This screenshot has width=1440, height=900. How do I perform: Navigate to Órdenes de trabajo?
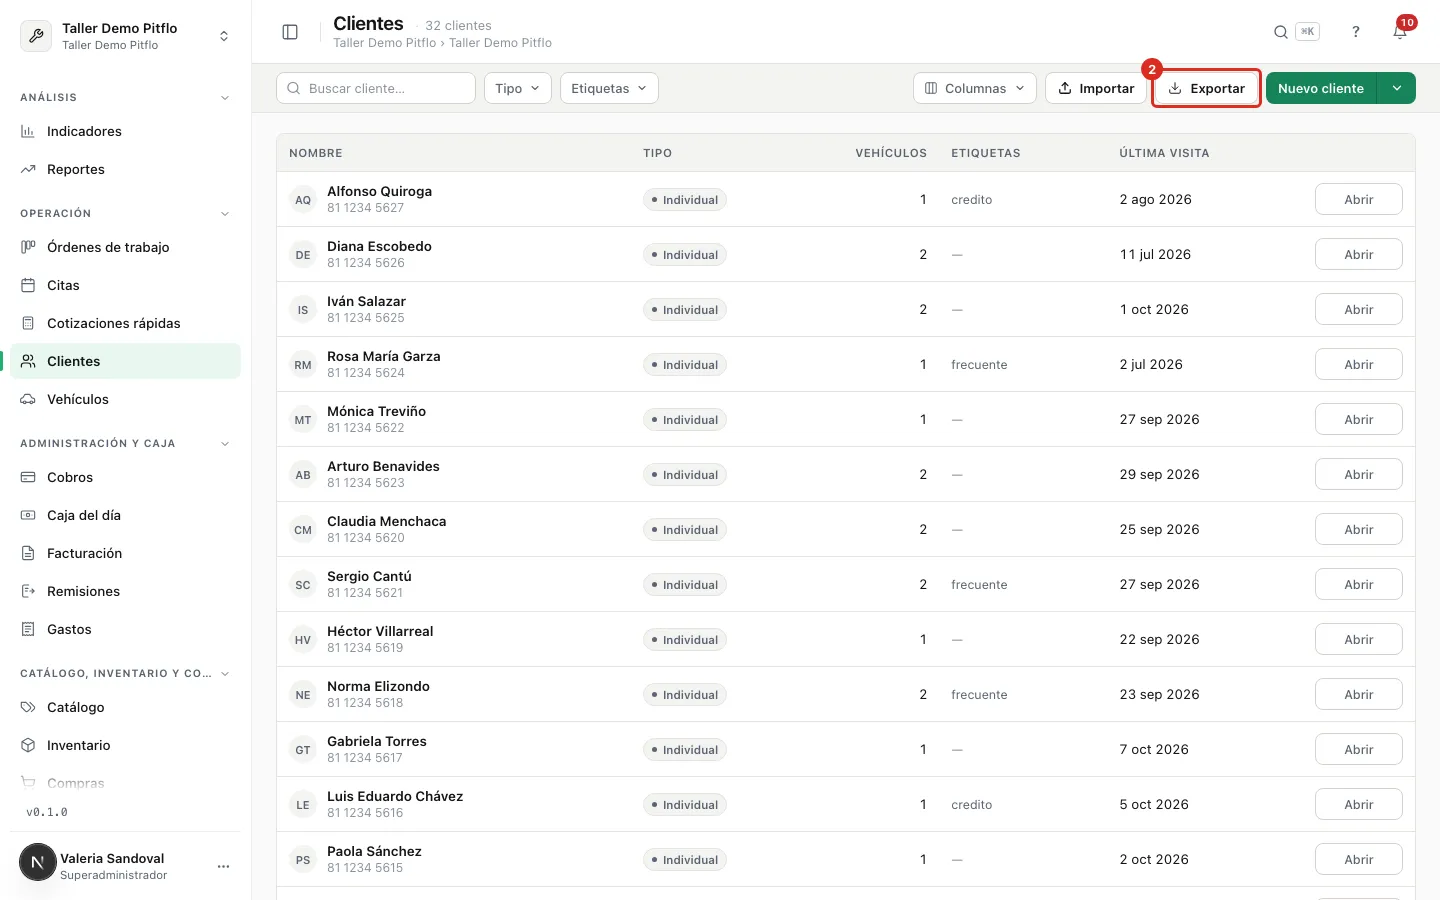pos(126,247)
